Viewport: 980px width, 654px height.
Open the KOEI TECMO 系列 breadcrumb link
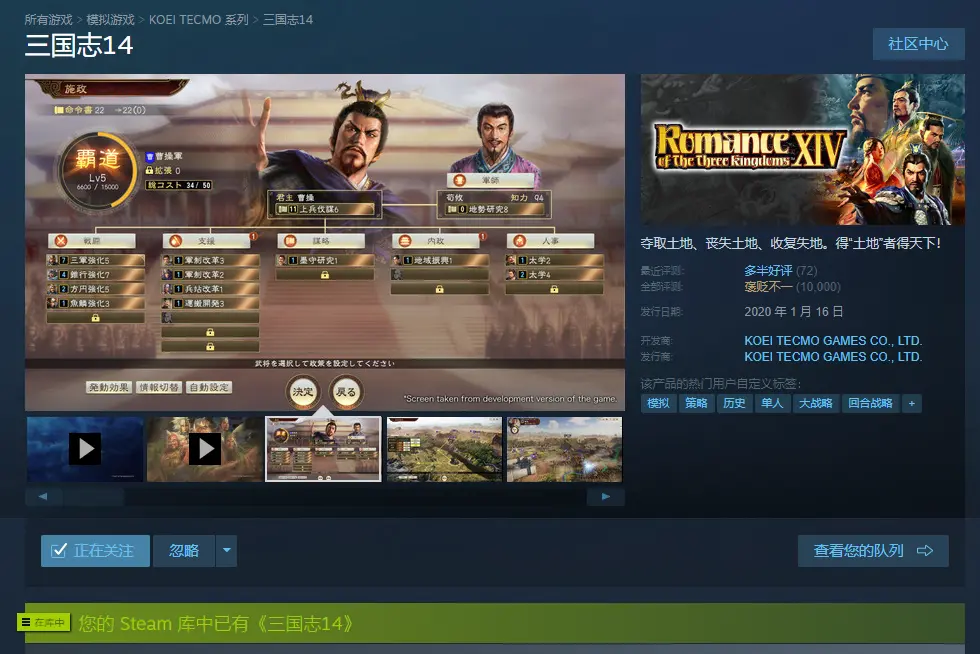198,19
